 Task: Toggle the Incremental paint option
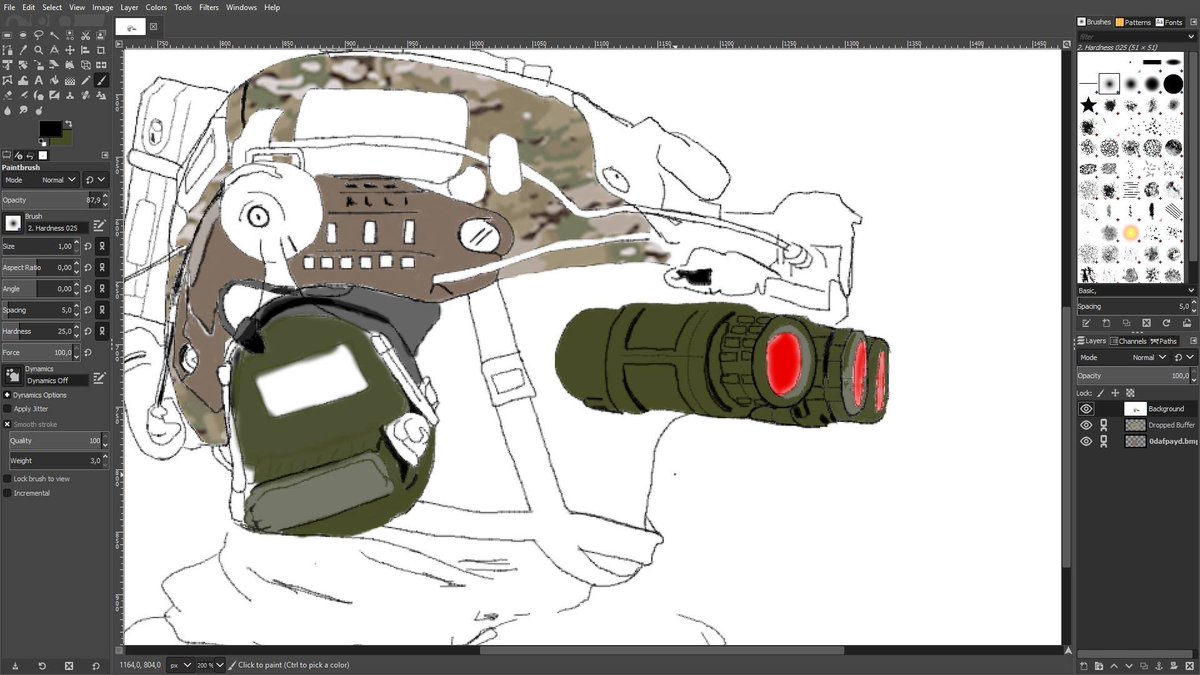click(9, 492)
